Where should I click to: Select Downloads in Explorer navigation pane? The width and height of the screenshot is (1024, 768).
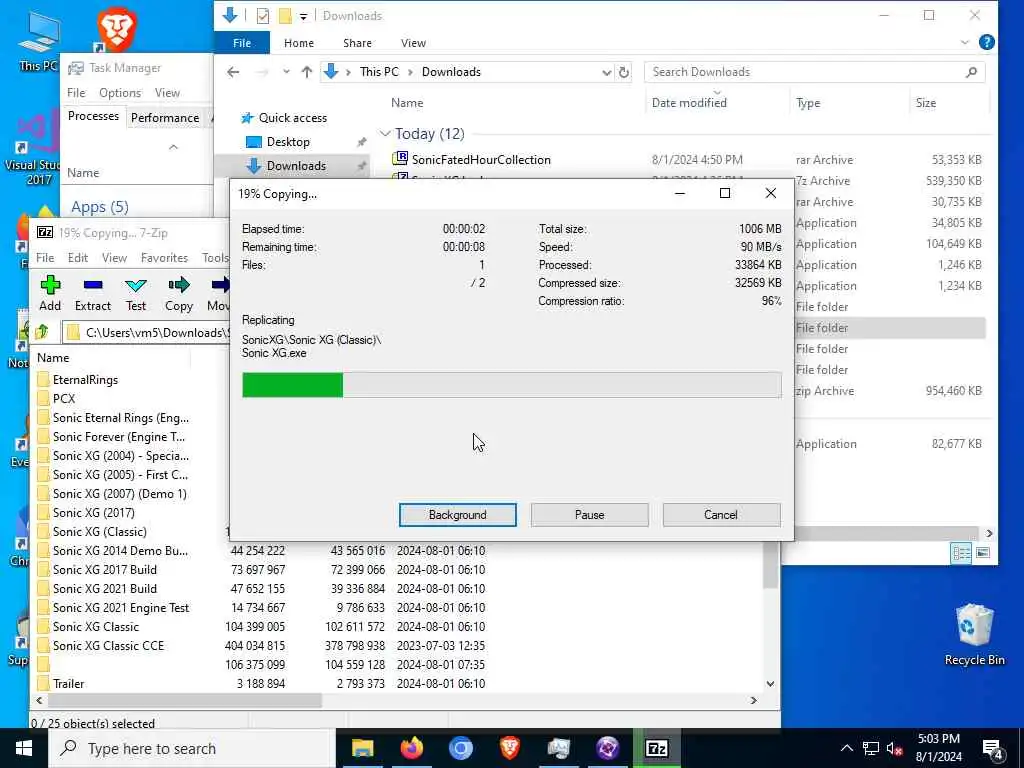[x=296, y=166]
